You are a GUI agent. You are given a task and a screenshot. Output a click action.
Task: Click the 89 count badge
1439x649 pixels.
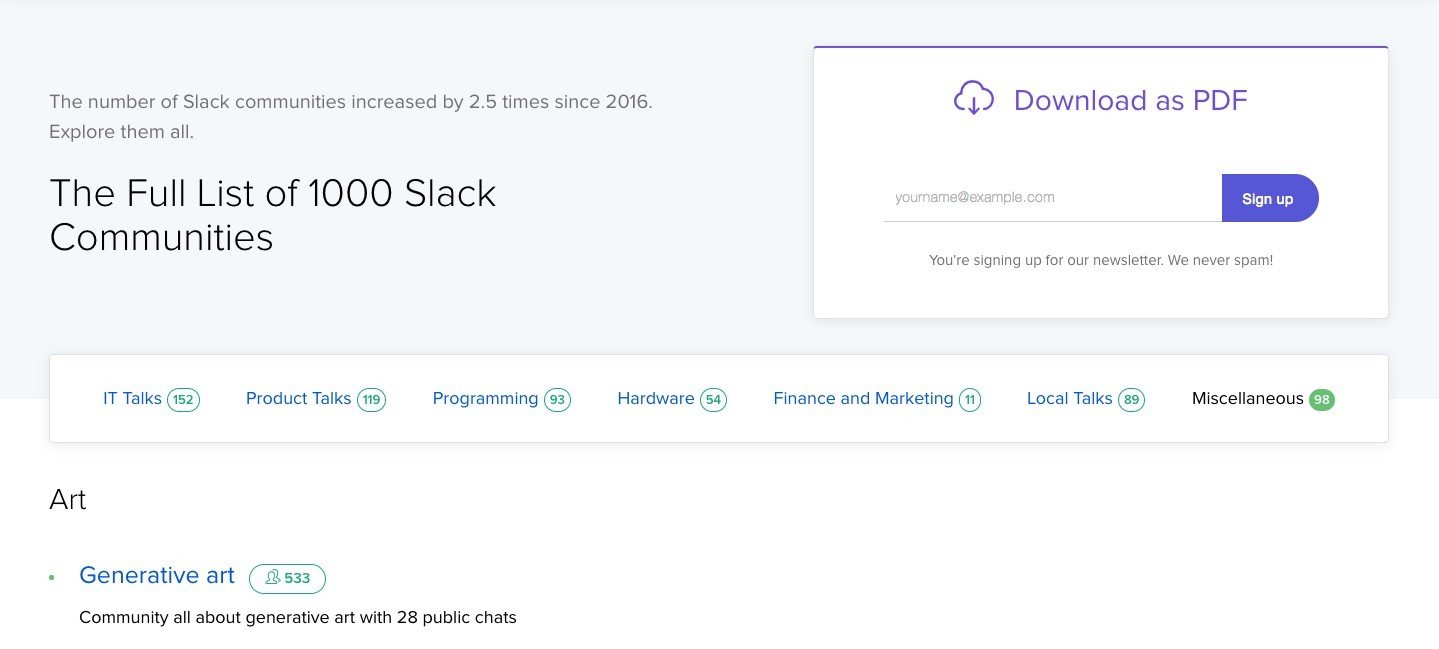click(1131, 400)
